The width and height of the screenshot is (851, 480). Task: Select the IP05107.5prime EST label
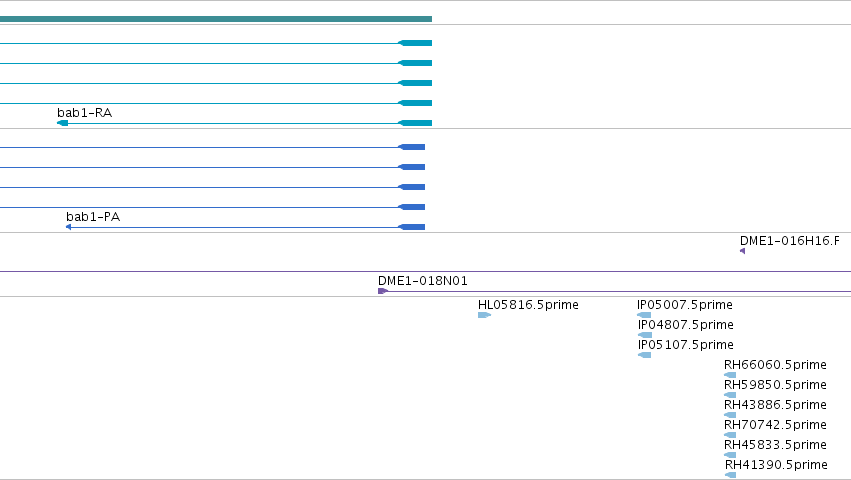click(x=685, y=345)
